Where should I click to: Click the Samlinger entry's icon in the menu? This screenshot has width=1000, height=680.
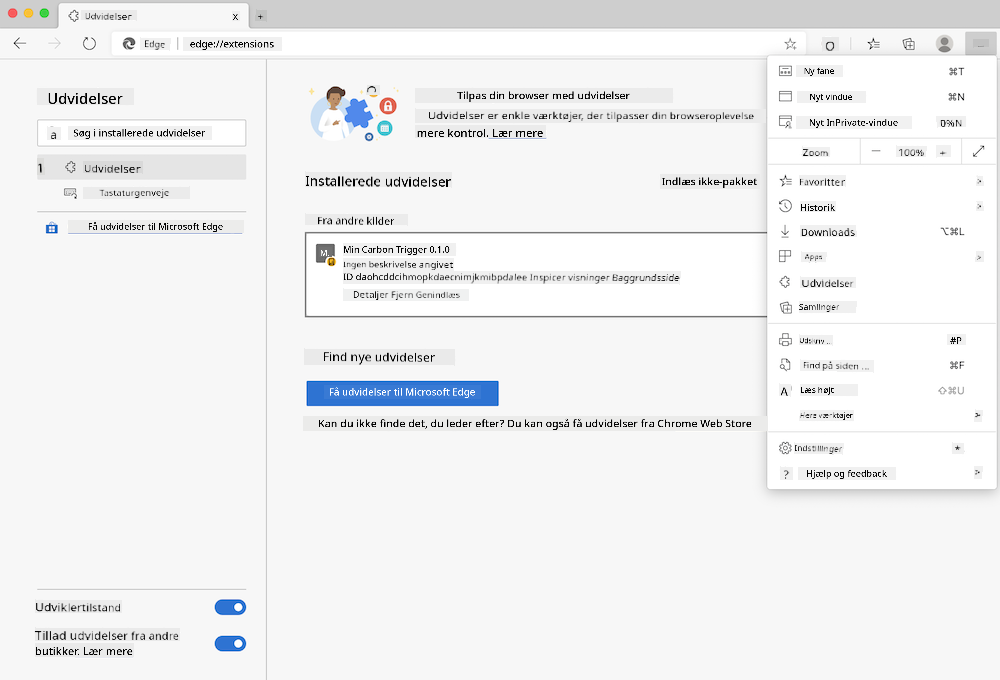[784, 307]
